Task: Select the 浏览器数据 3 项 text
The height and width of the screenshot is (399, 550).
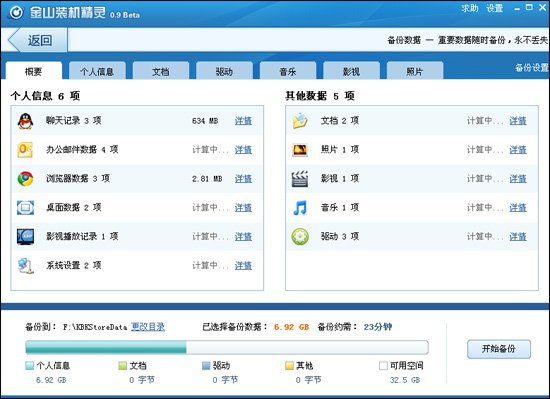Action: click(x=78, y=178)
